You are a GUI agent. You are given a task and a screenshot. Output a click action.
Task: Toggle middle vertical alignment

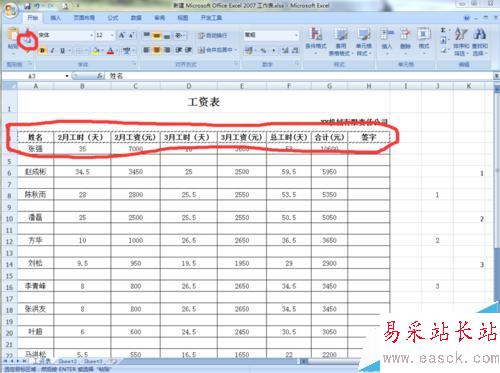tap(157, 35)
